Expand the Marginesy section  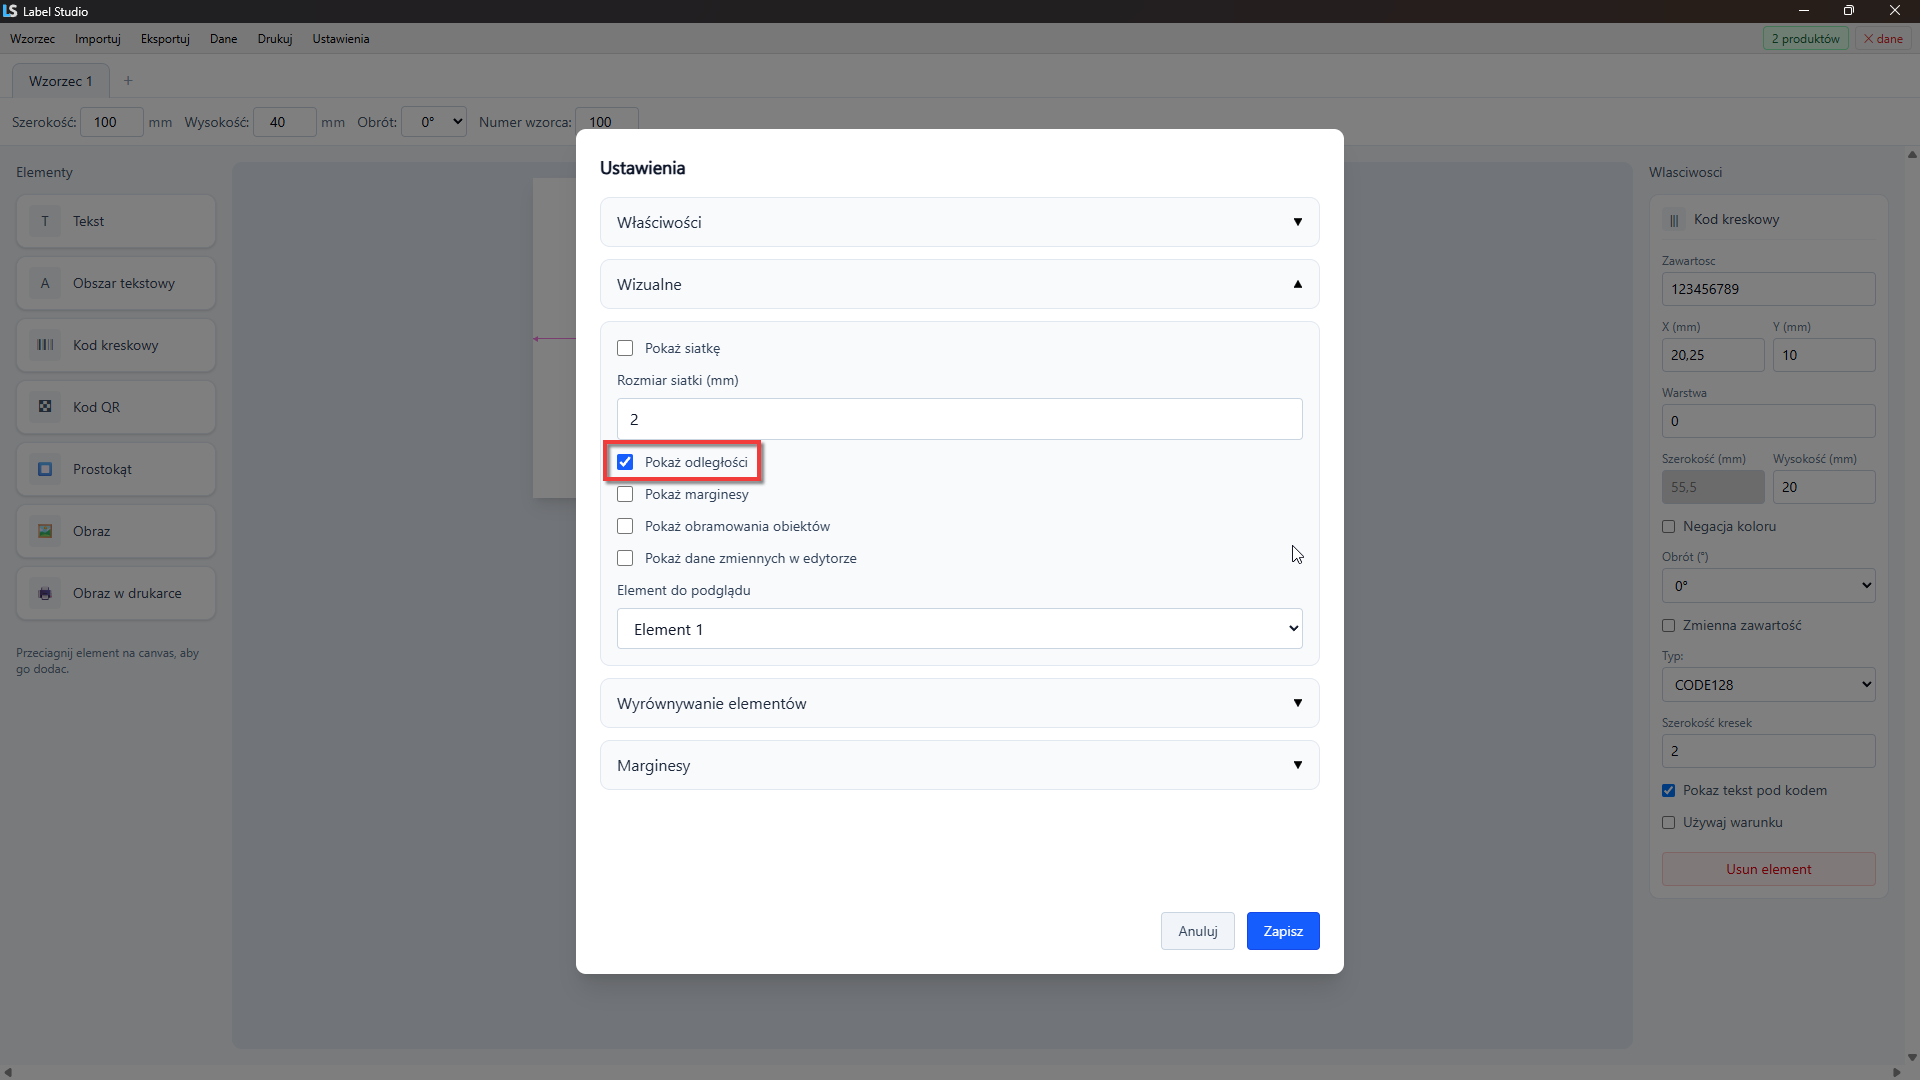pyautogui.click(x=959, y=765)
